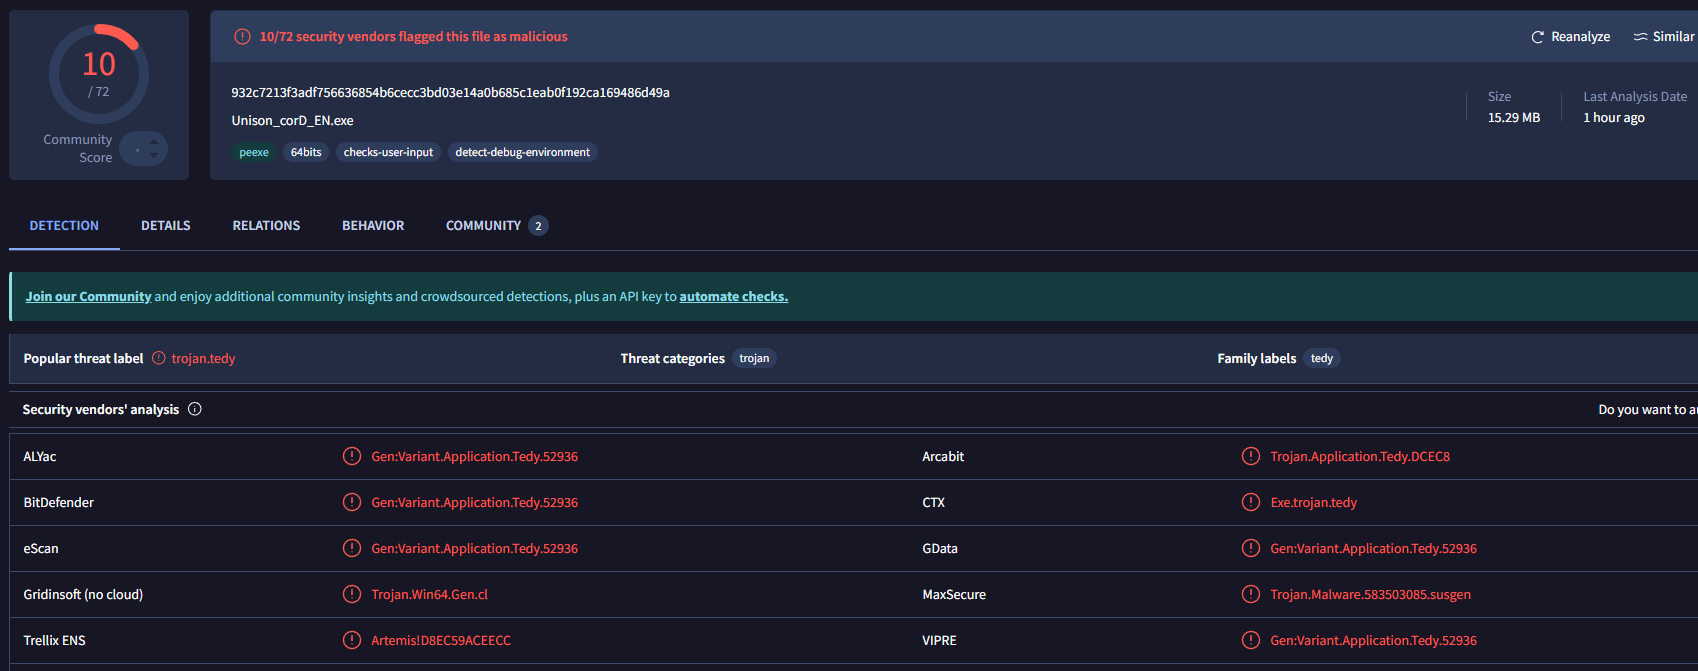Click the SHA-256 hash starting 932c7213

tap(450, 93)
